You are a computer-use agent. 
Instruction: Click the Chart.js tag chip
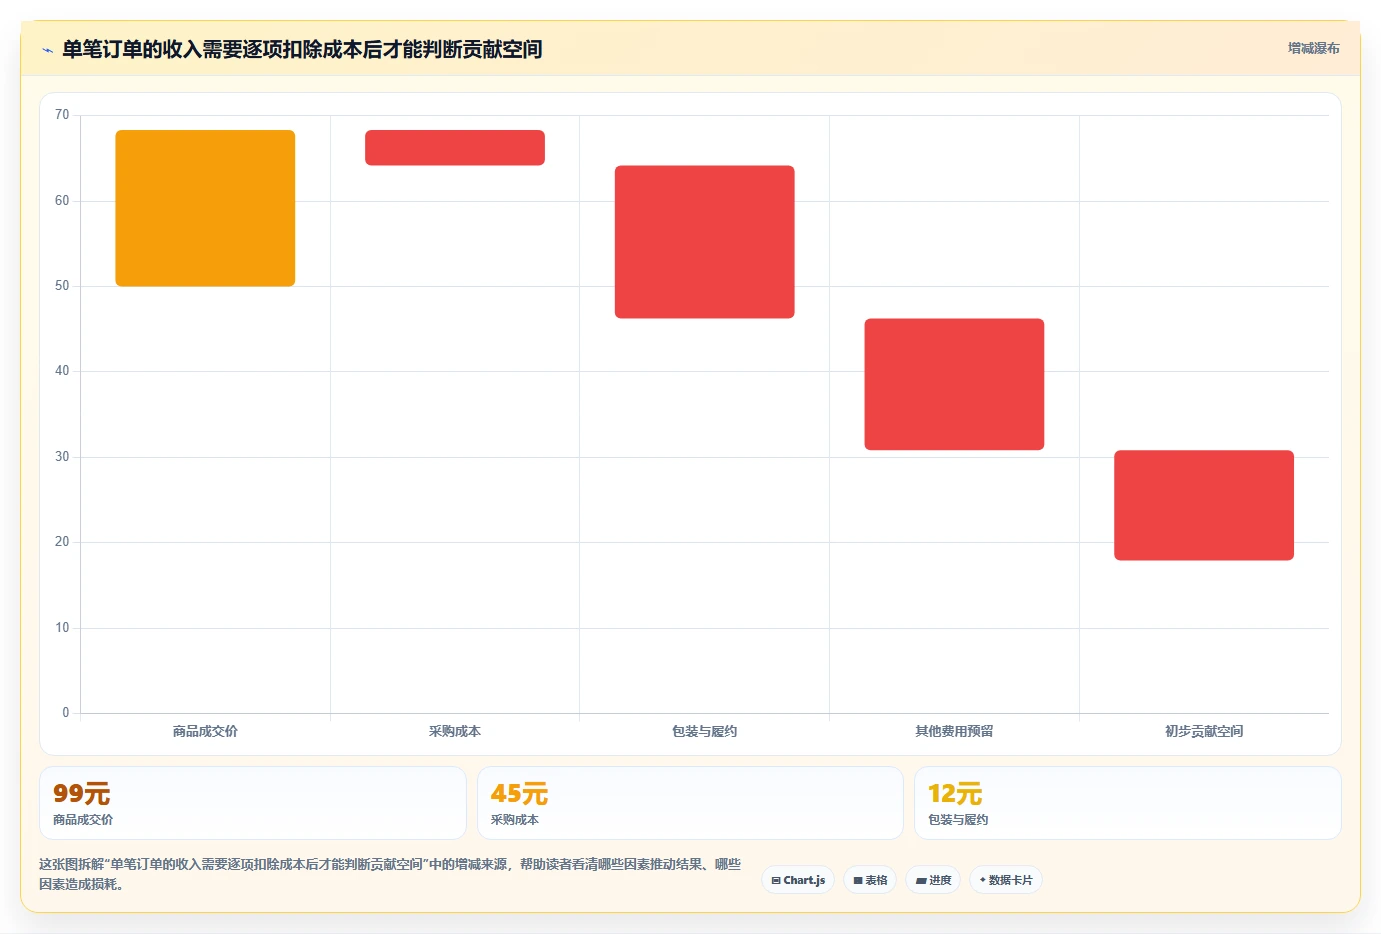coord(798,880)
